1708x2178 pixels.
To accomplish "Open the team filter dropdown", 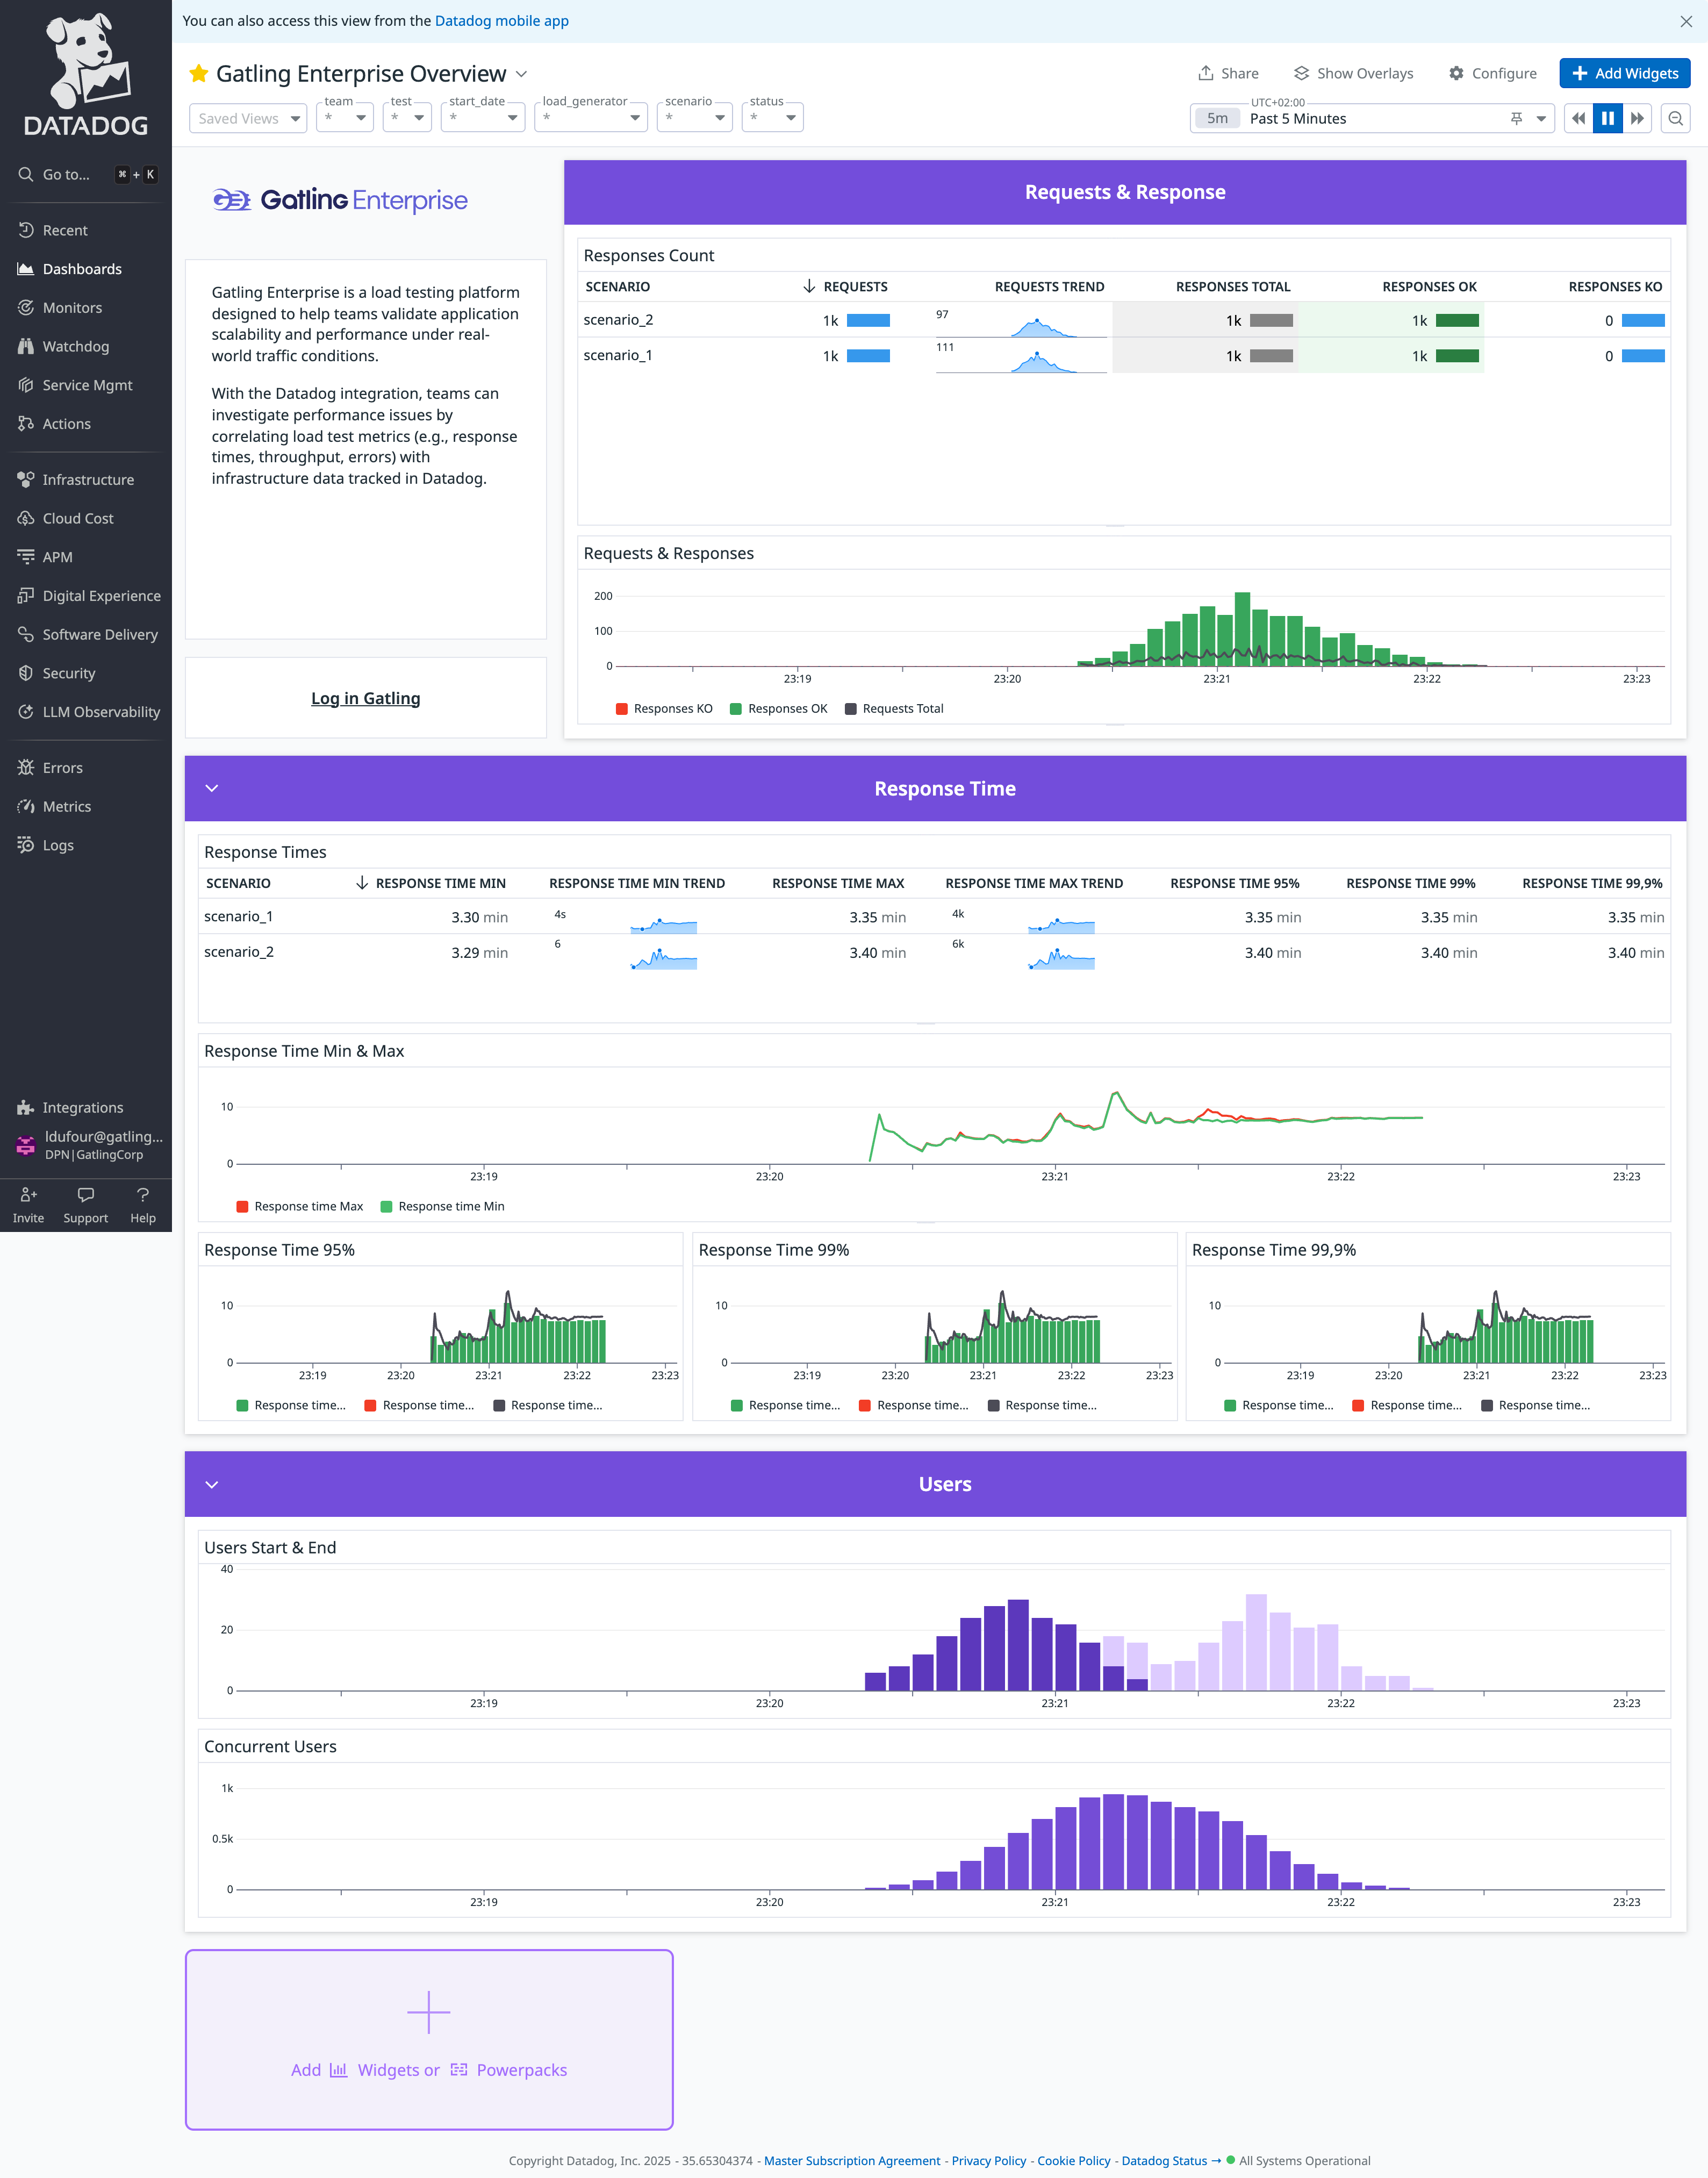I will point(345,118).
